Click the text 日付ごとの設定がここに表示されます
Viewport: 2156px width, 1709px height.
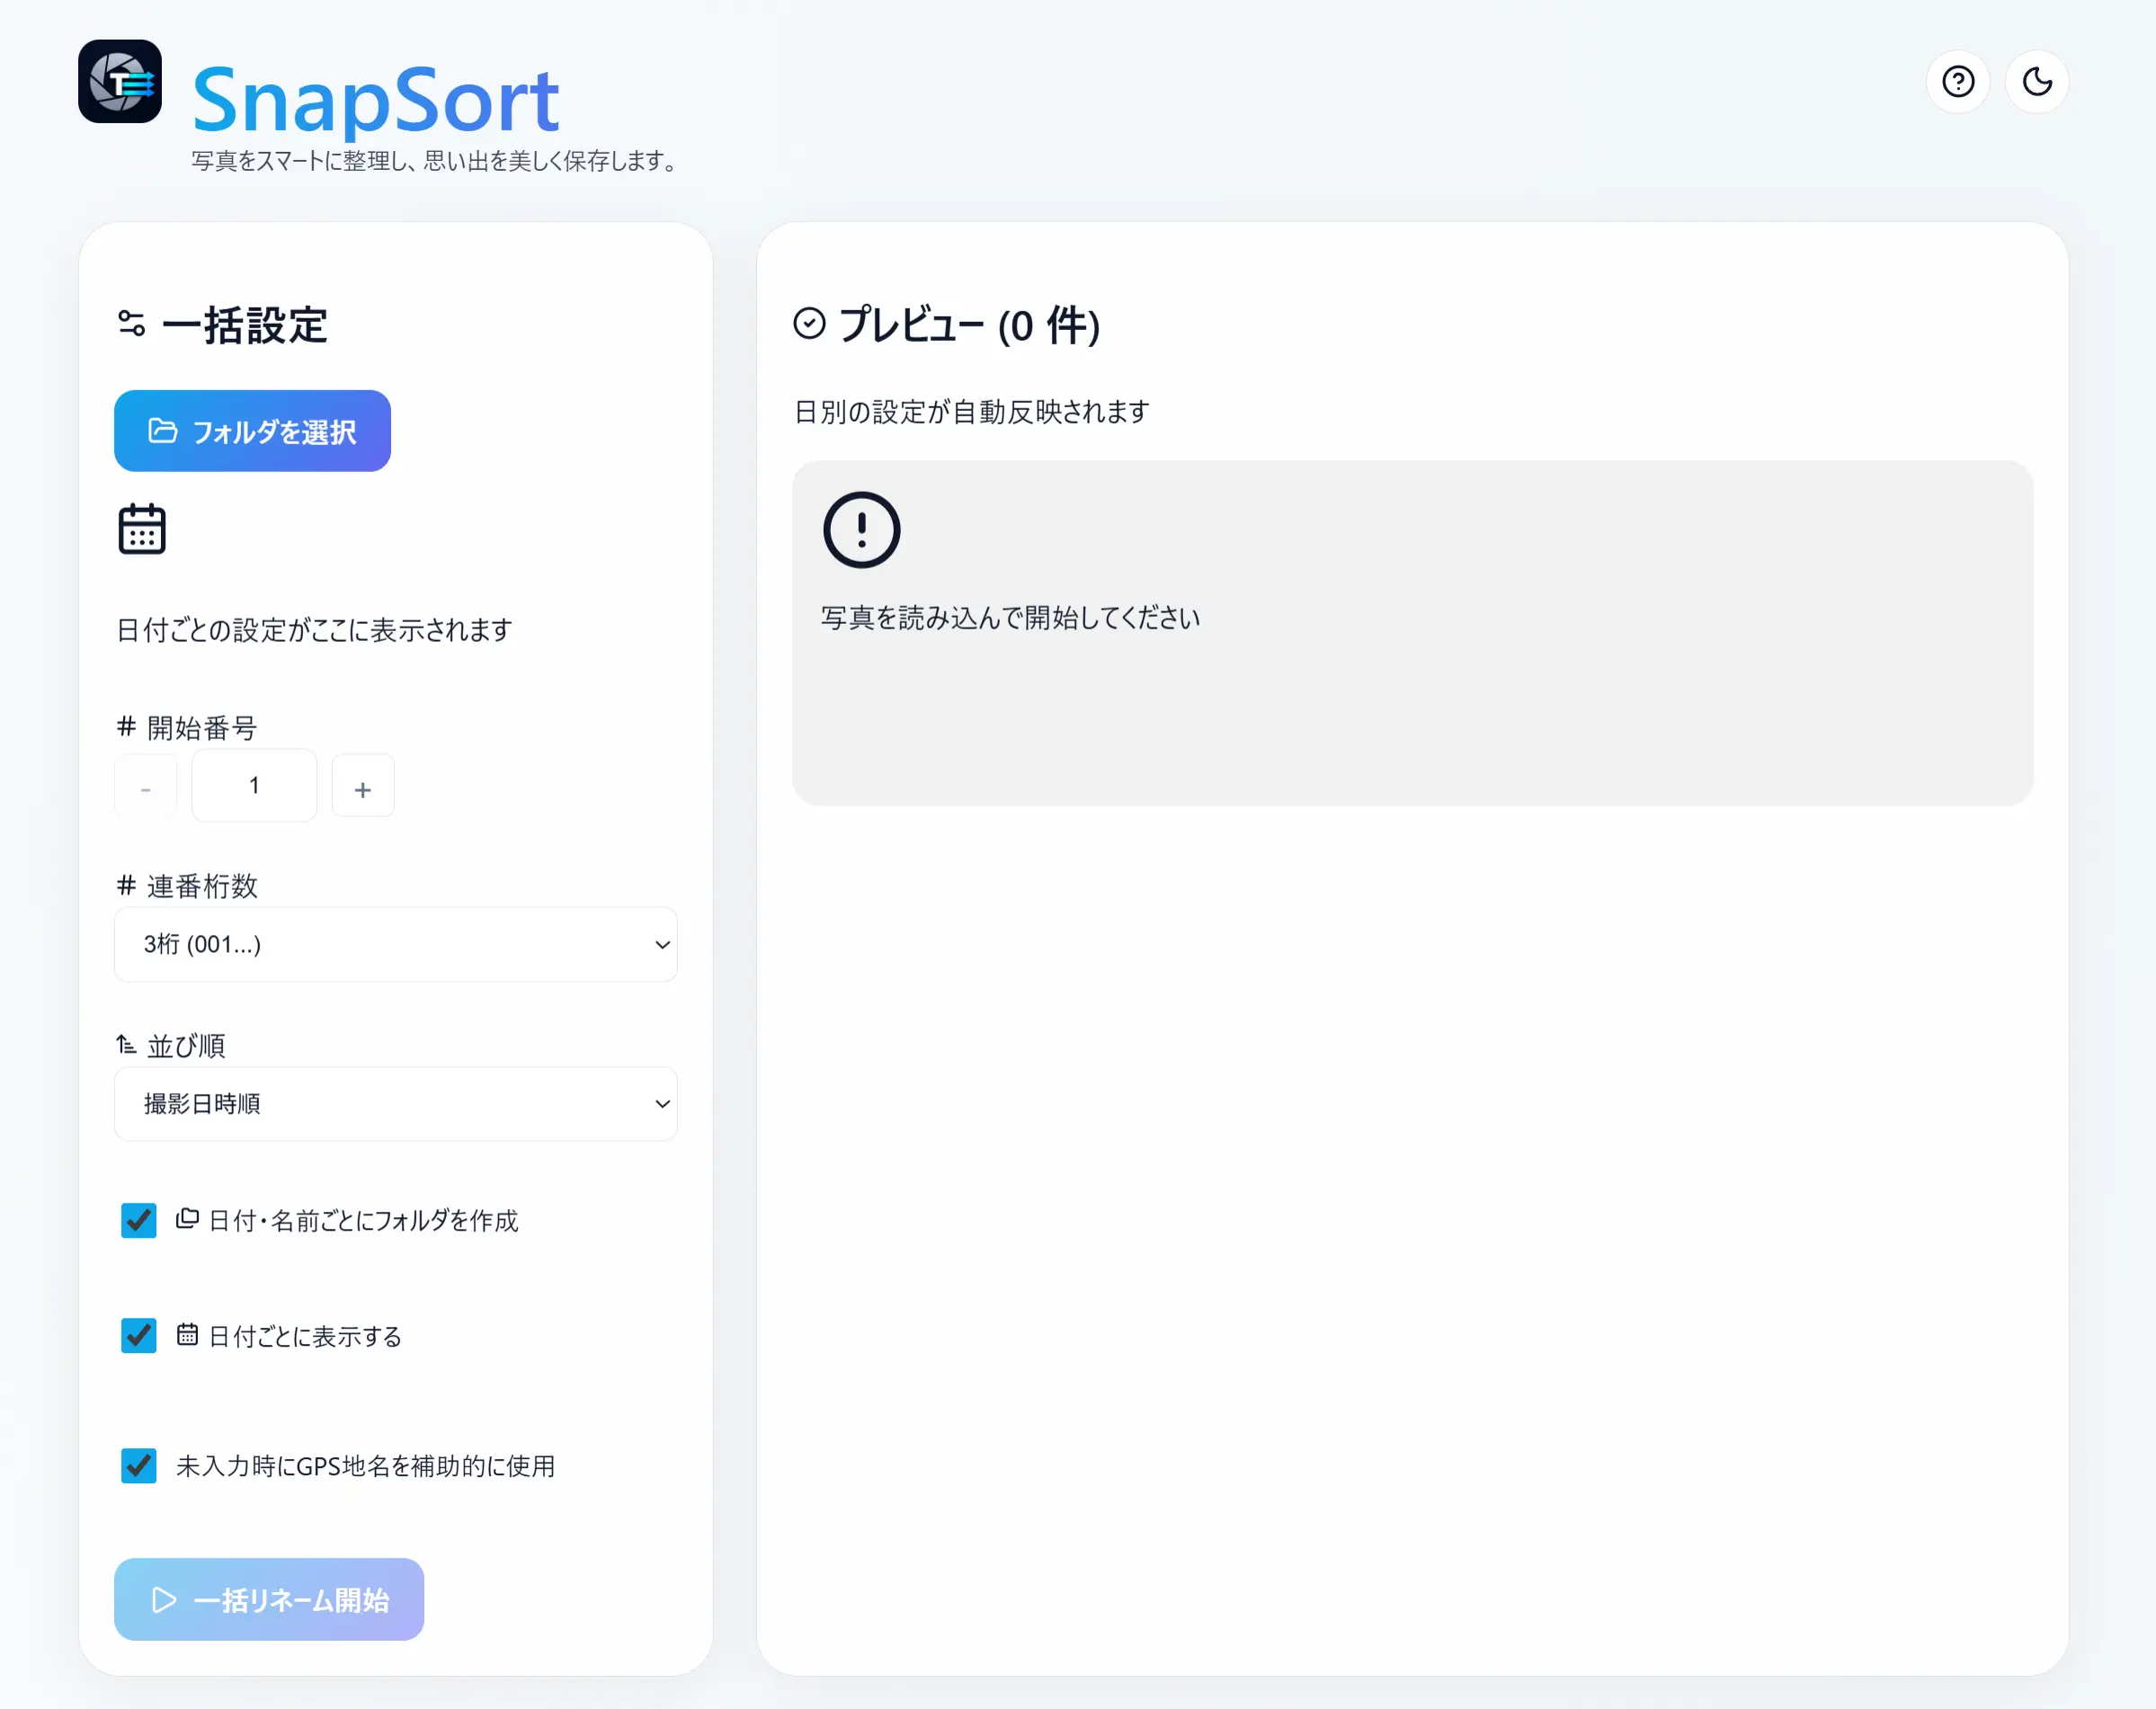tap(314, 629)
